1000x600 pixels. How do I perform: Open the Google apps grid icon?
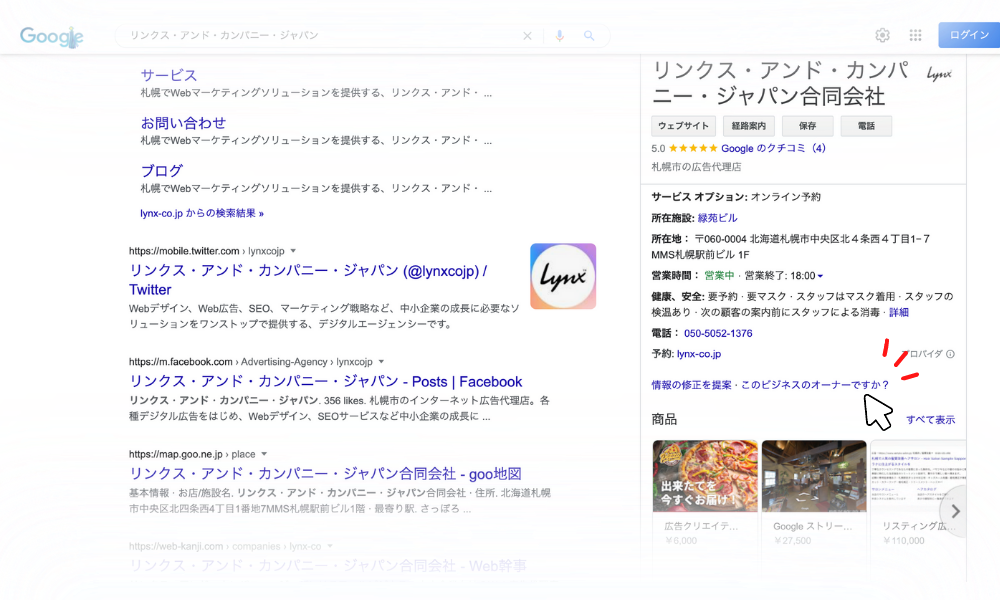pyautogui.click(x=915, y=35)
